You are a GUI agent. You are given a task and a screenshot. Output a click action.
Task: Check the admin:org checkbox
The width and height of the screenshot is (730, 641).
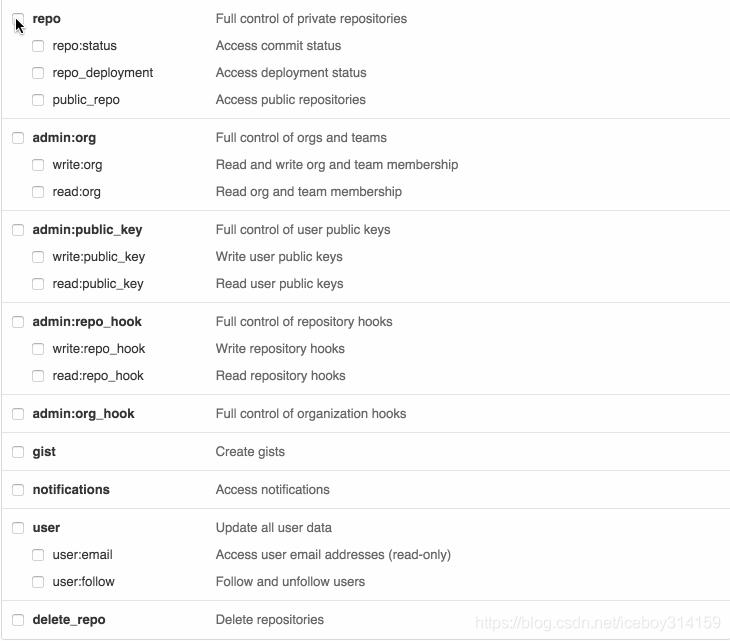tap(18, 138)
